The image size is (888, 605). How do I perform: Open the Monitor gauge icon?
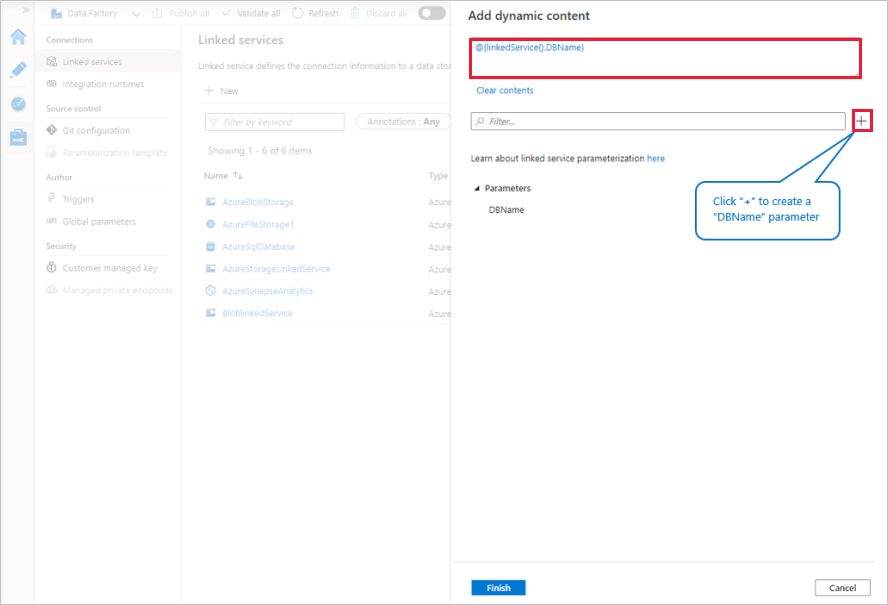(x=18, y=104)
